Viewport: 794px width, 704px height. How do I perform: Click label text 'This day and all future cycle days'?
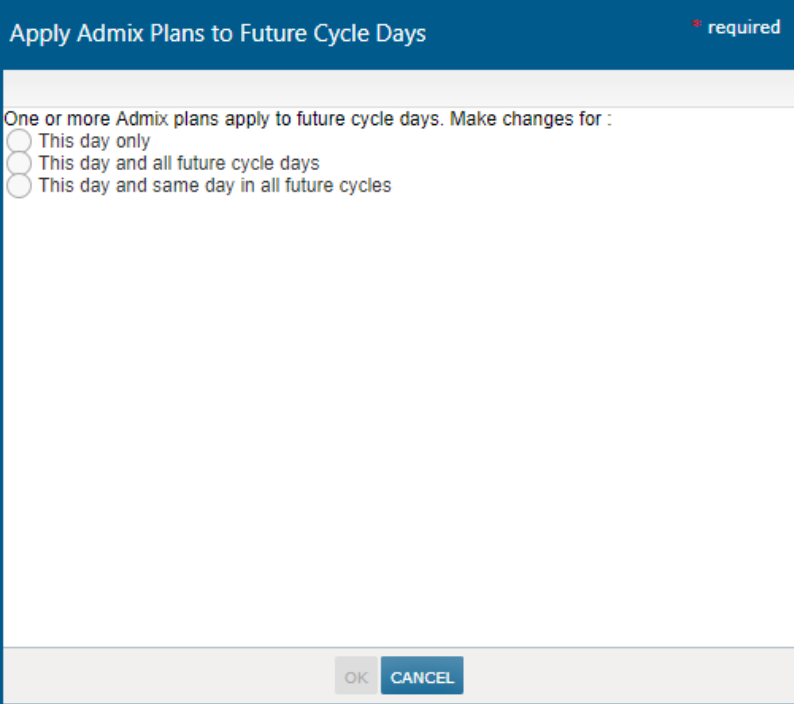[x=179, y=163]
